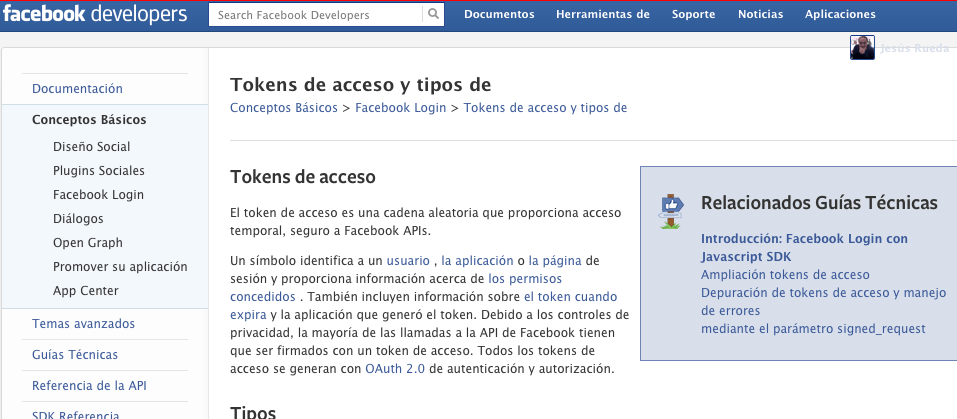This screenshot has width=957, height=419.
Task: Click the search magnifier icon
Action: coord(433,14)
